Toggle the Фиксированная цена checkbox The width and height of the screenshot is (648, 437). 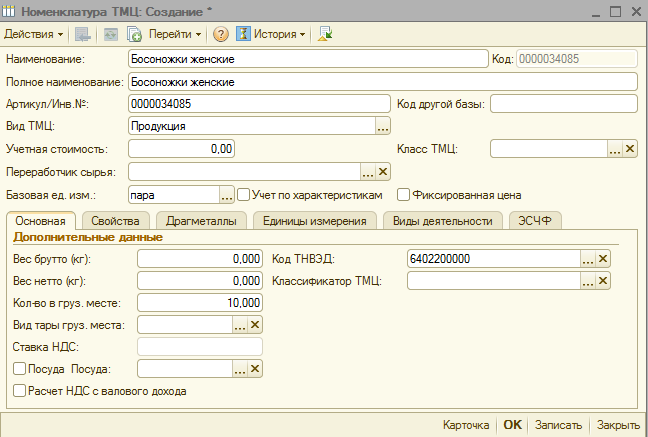(x=403, y=194)
